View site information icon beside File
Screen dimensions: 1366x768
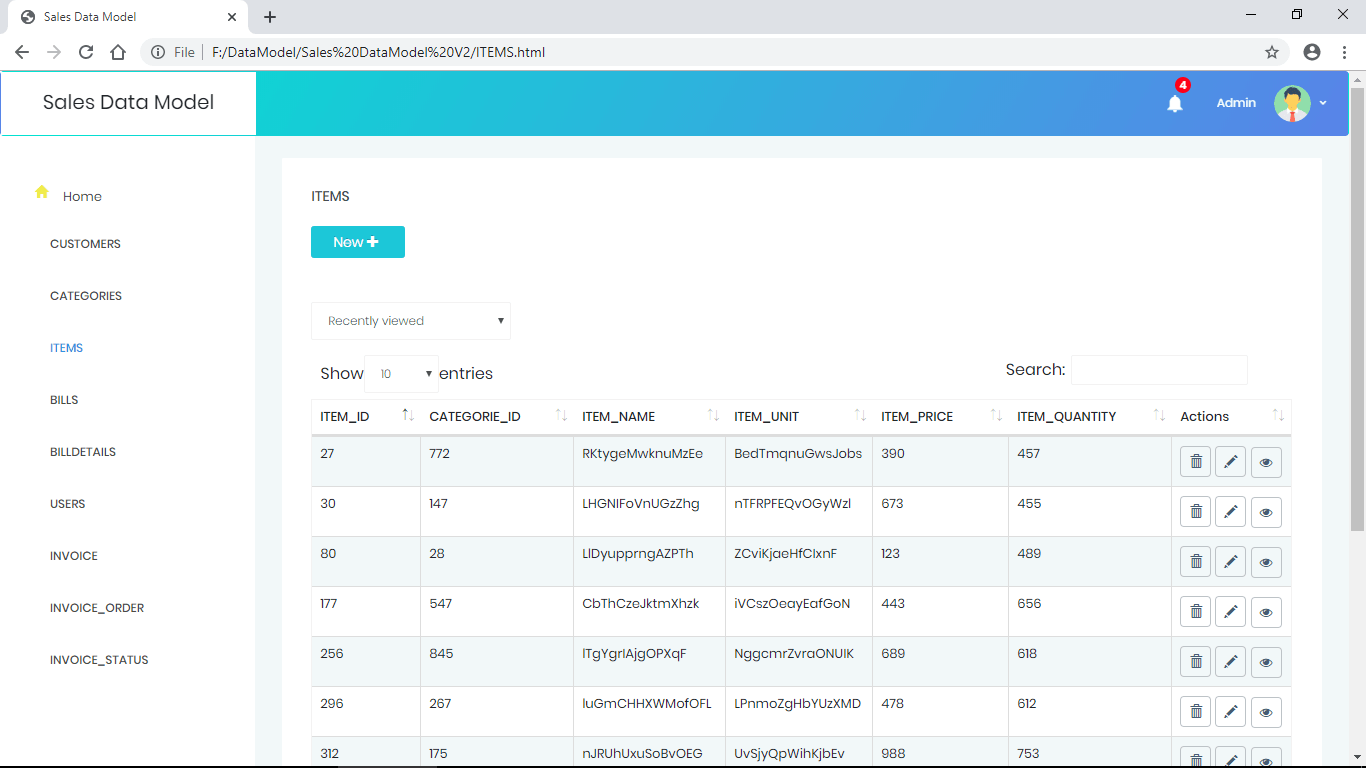pyautogui.click(x=158, y=52)
